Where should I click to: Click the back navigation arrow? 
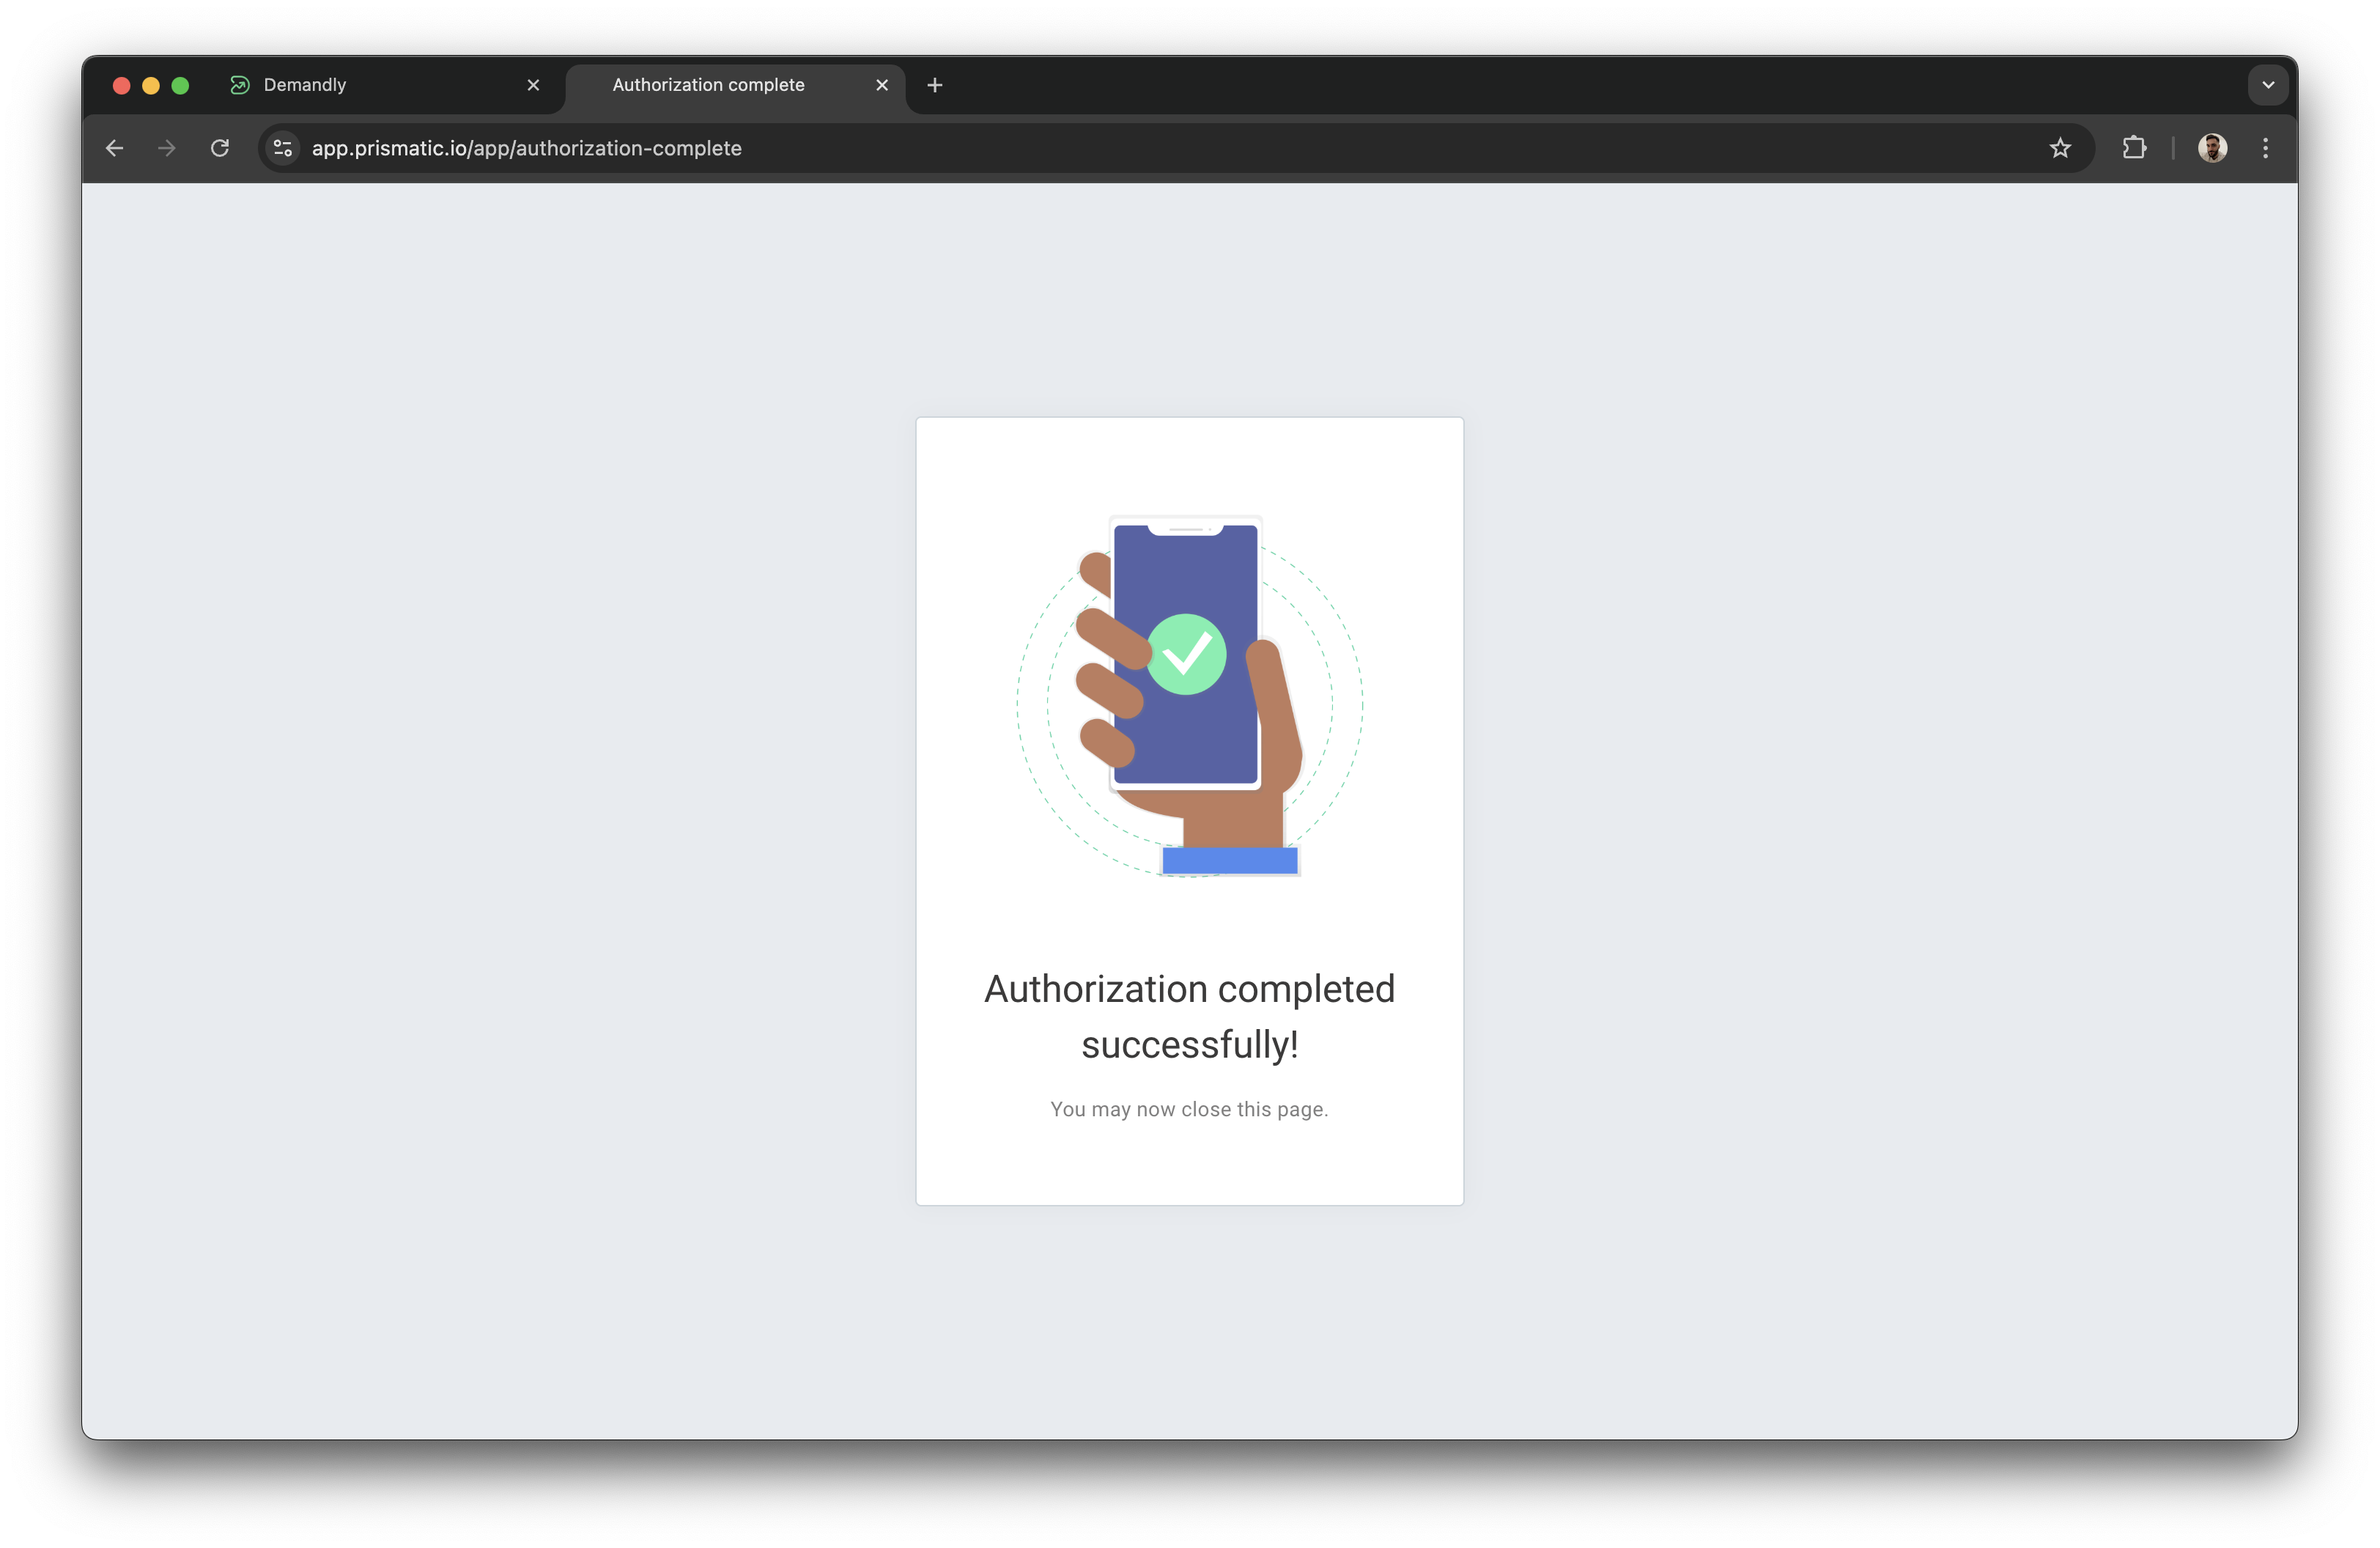[114, 148]
